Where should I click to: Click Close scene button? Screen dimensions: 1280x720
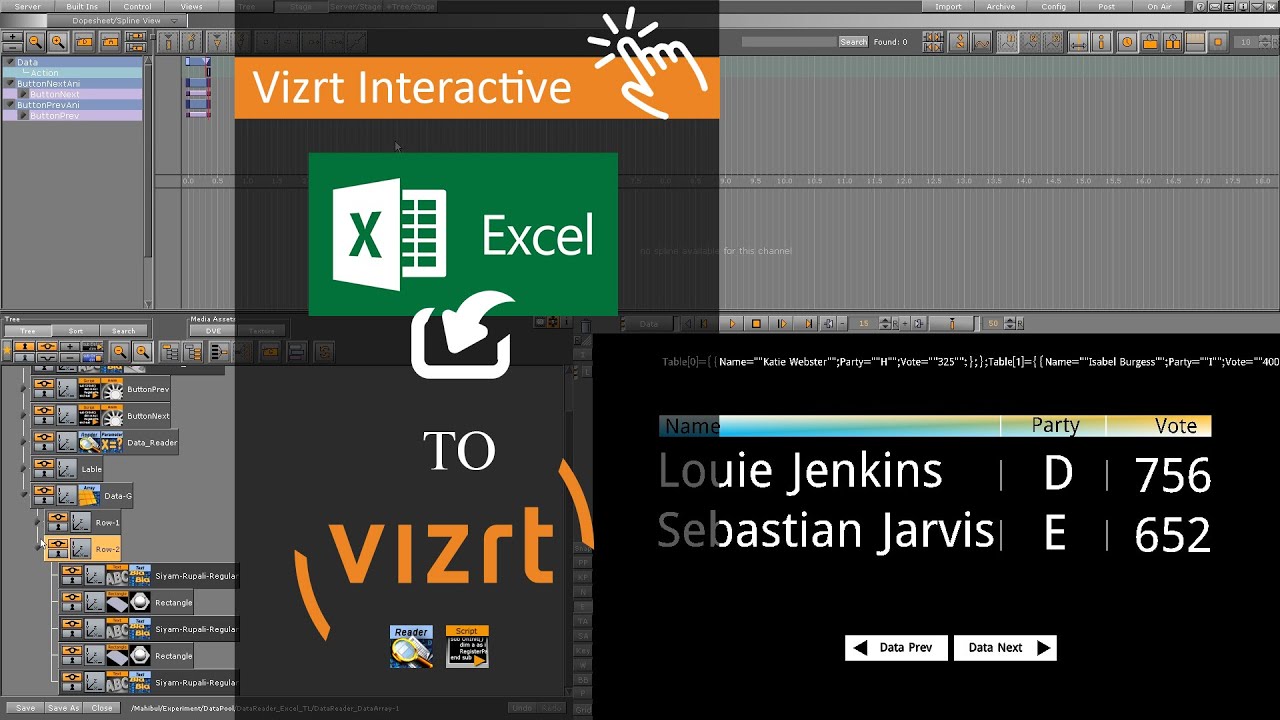coord(102,708)
